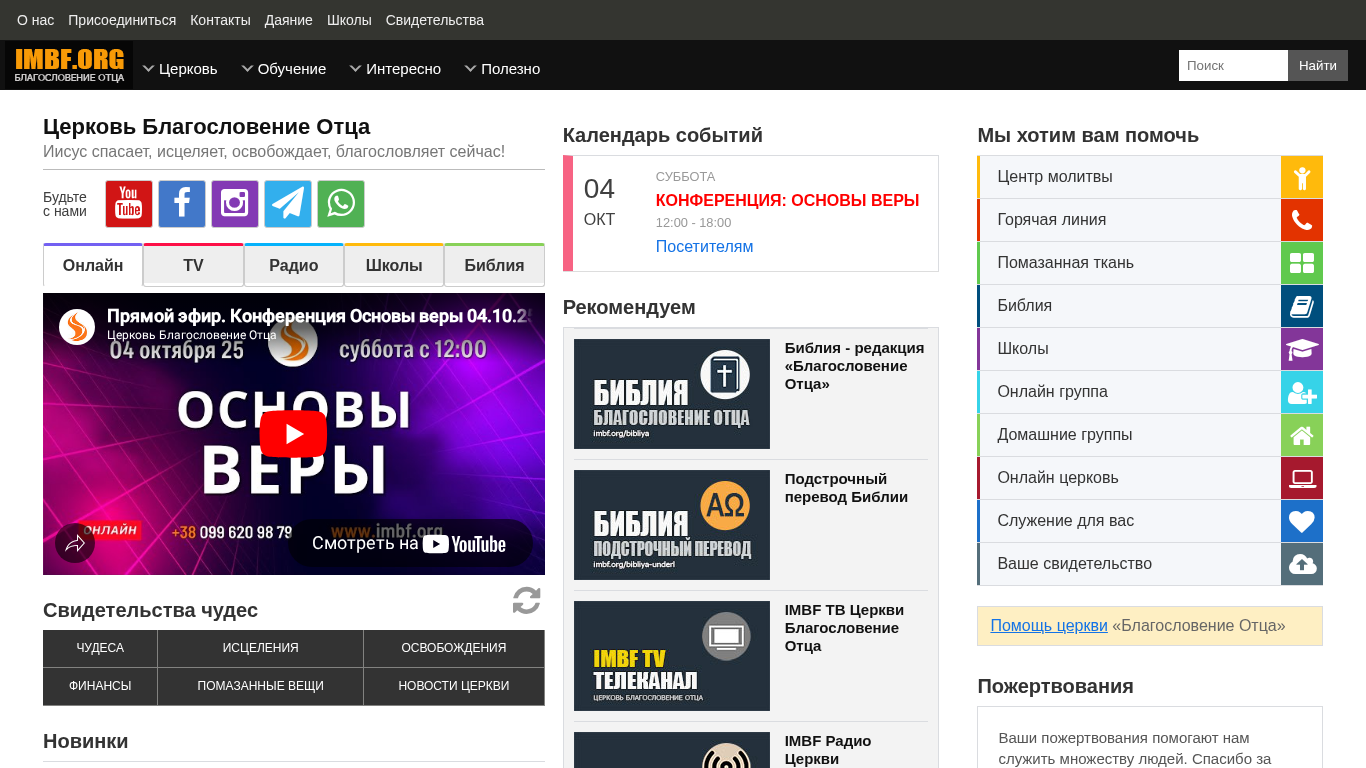
Task: Click the Найти search button
Action: point(1318,65)
